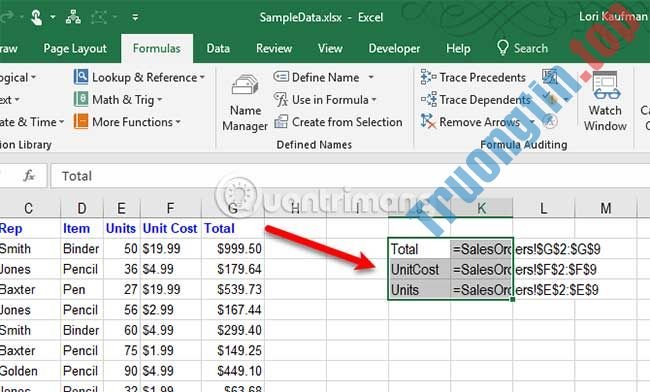
Task: Click the Unit Cost header cell
Action: [x=170, y=228]
